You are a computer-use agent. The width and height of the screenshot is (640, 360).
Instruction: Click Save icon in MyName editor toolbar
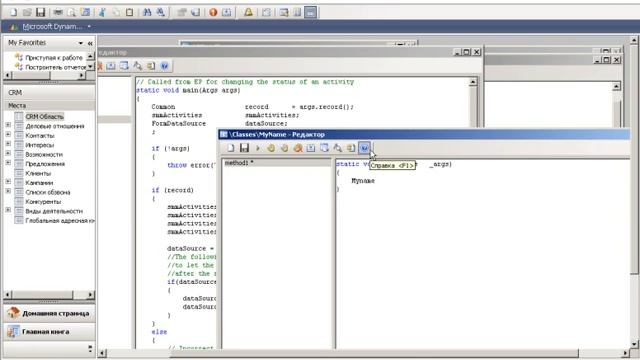tap(244, 148)
